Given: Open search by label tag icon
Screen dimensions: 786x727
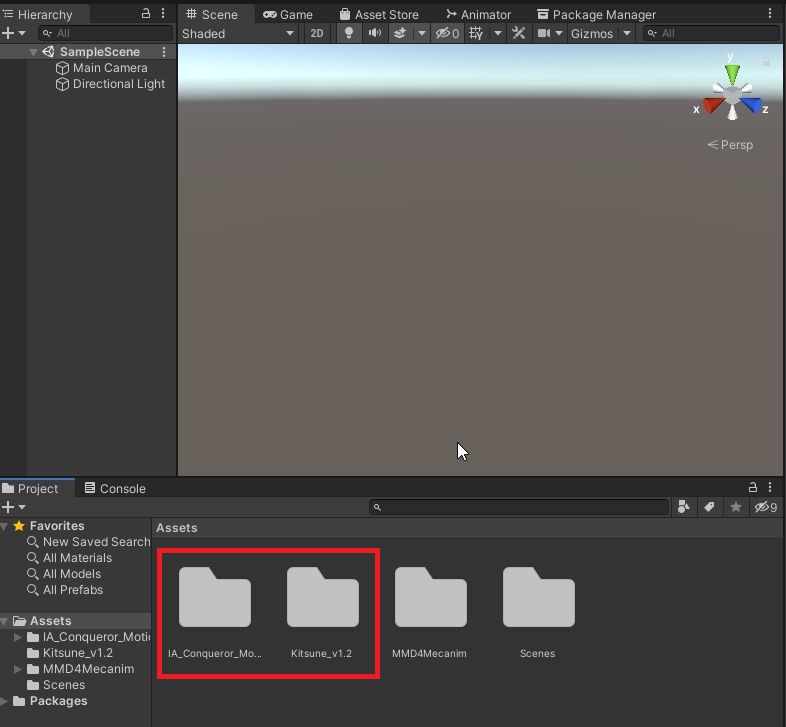Looking at the screenshot, I should tap(709, 507).
